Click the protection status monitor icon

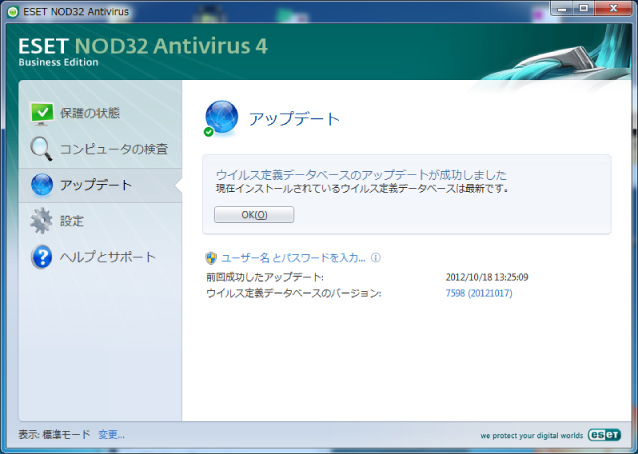pyautogui.click(x=42, y=114)
